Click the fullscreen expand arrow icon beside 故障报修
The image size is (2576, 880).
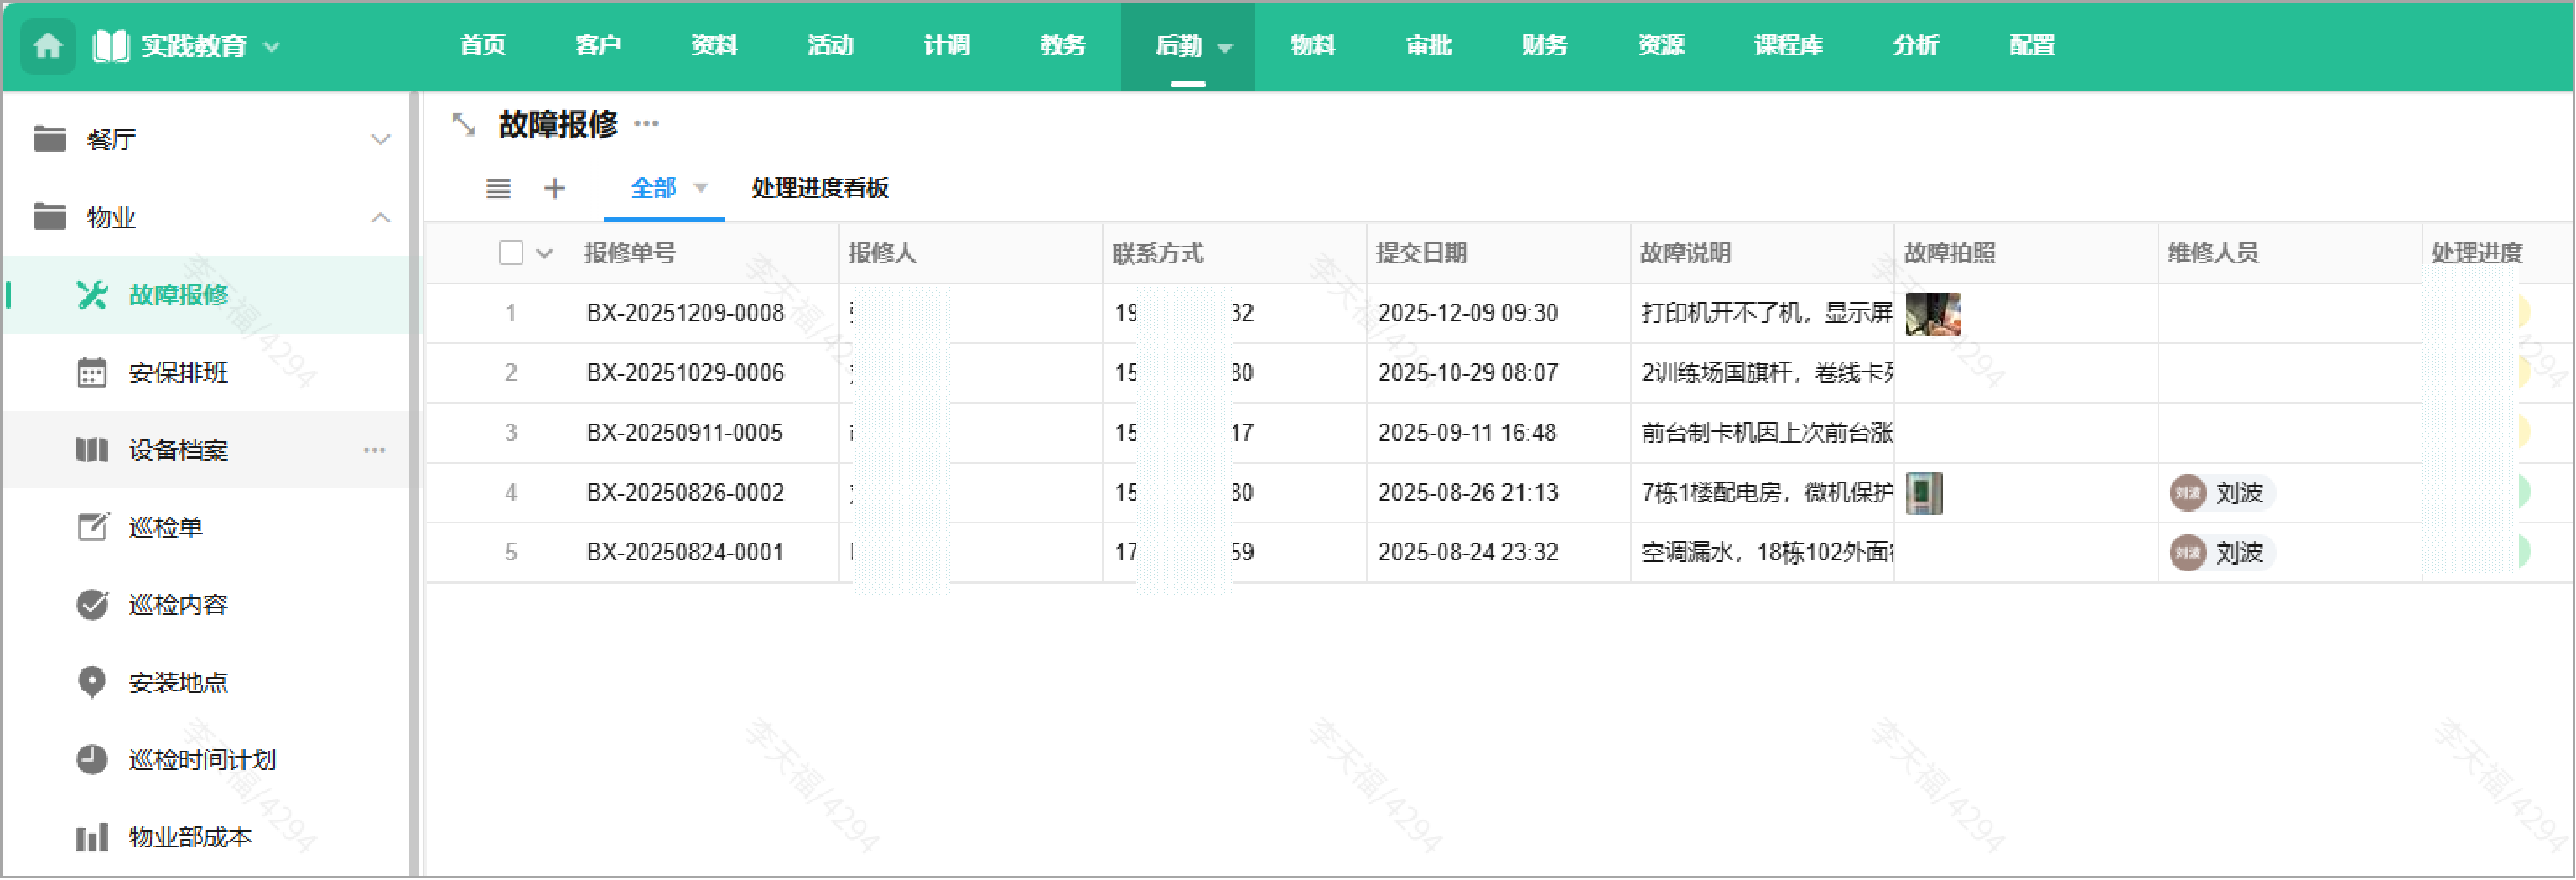[463, 125]
